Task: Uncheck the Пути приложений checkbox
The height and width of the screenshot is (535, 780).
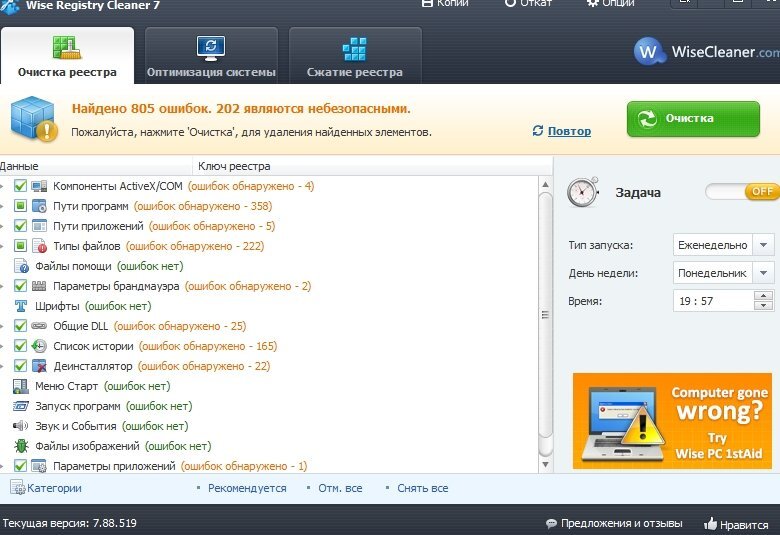Action: [x=20, y=225]
